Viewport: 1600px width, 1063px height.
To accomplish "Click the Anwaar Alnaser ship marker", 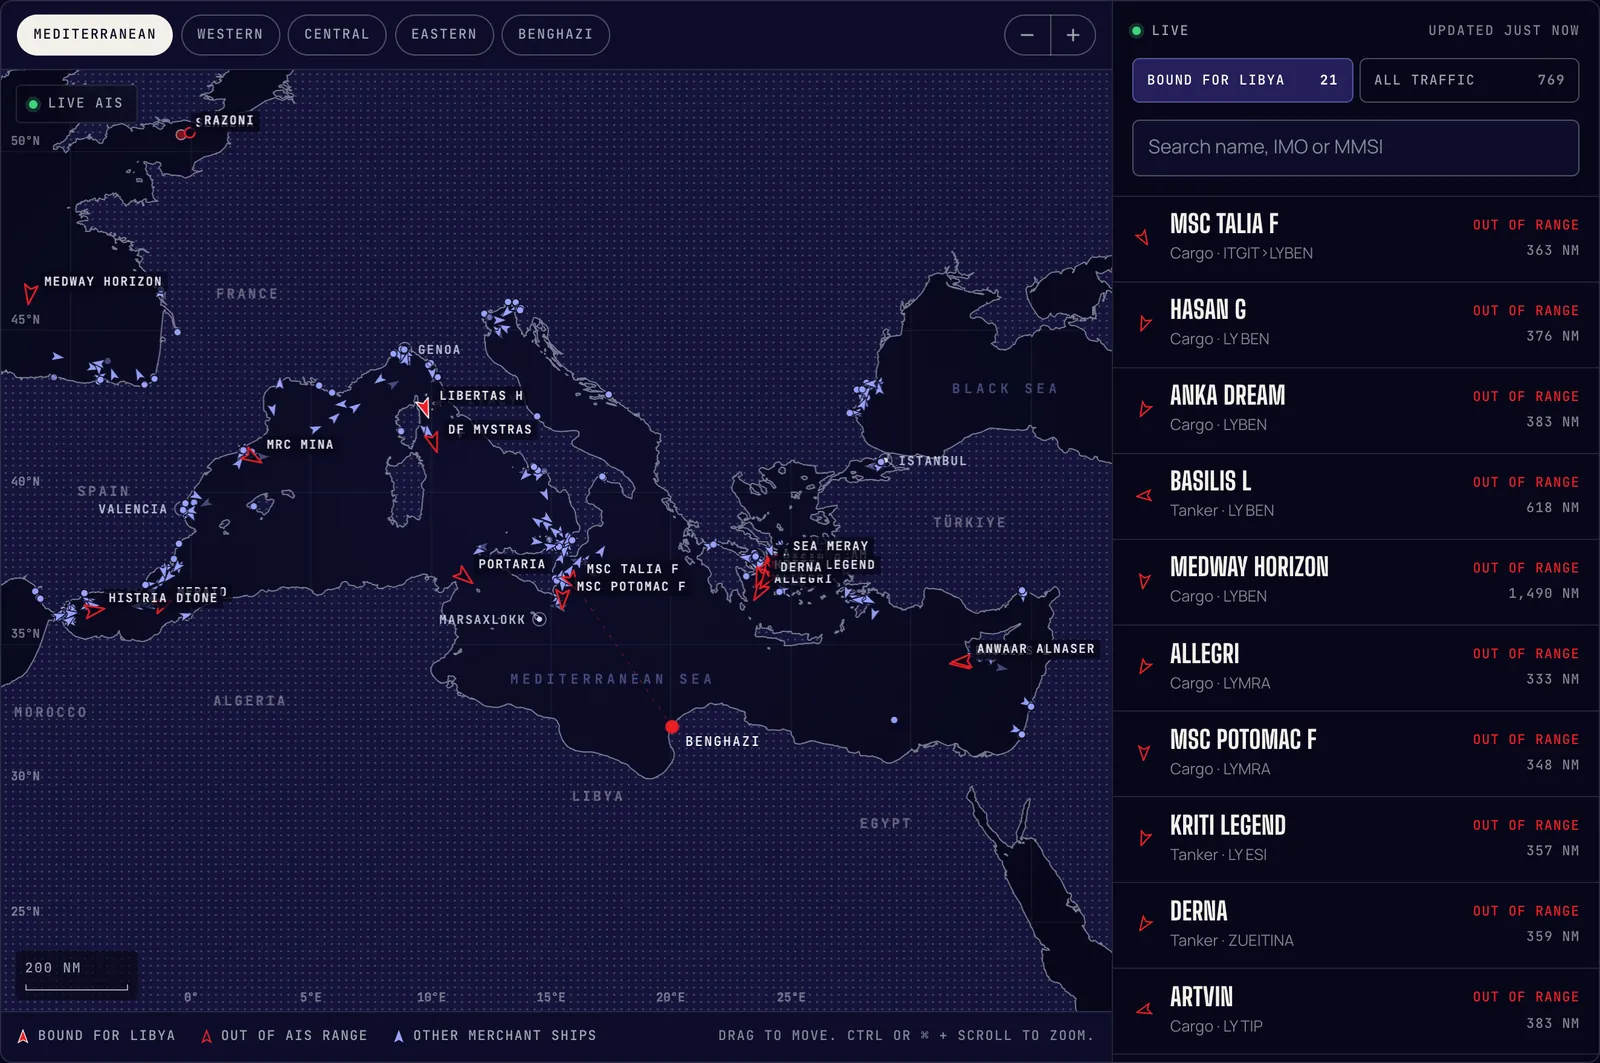I will click(961, 661).
